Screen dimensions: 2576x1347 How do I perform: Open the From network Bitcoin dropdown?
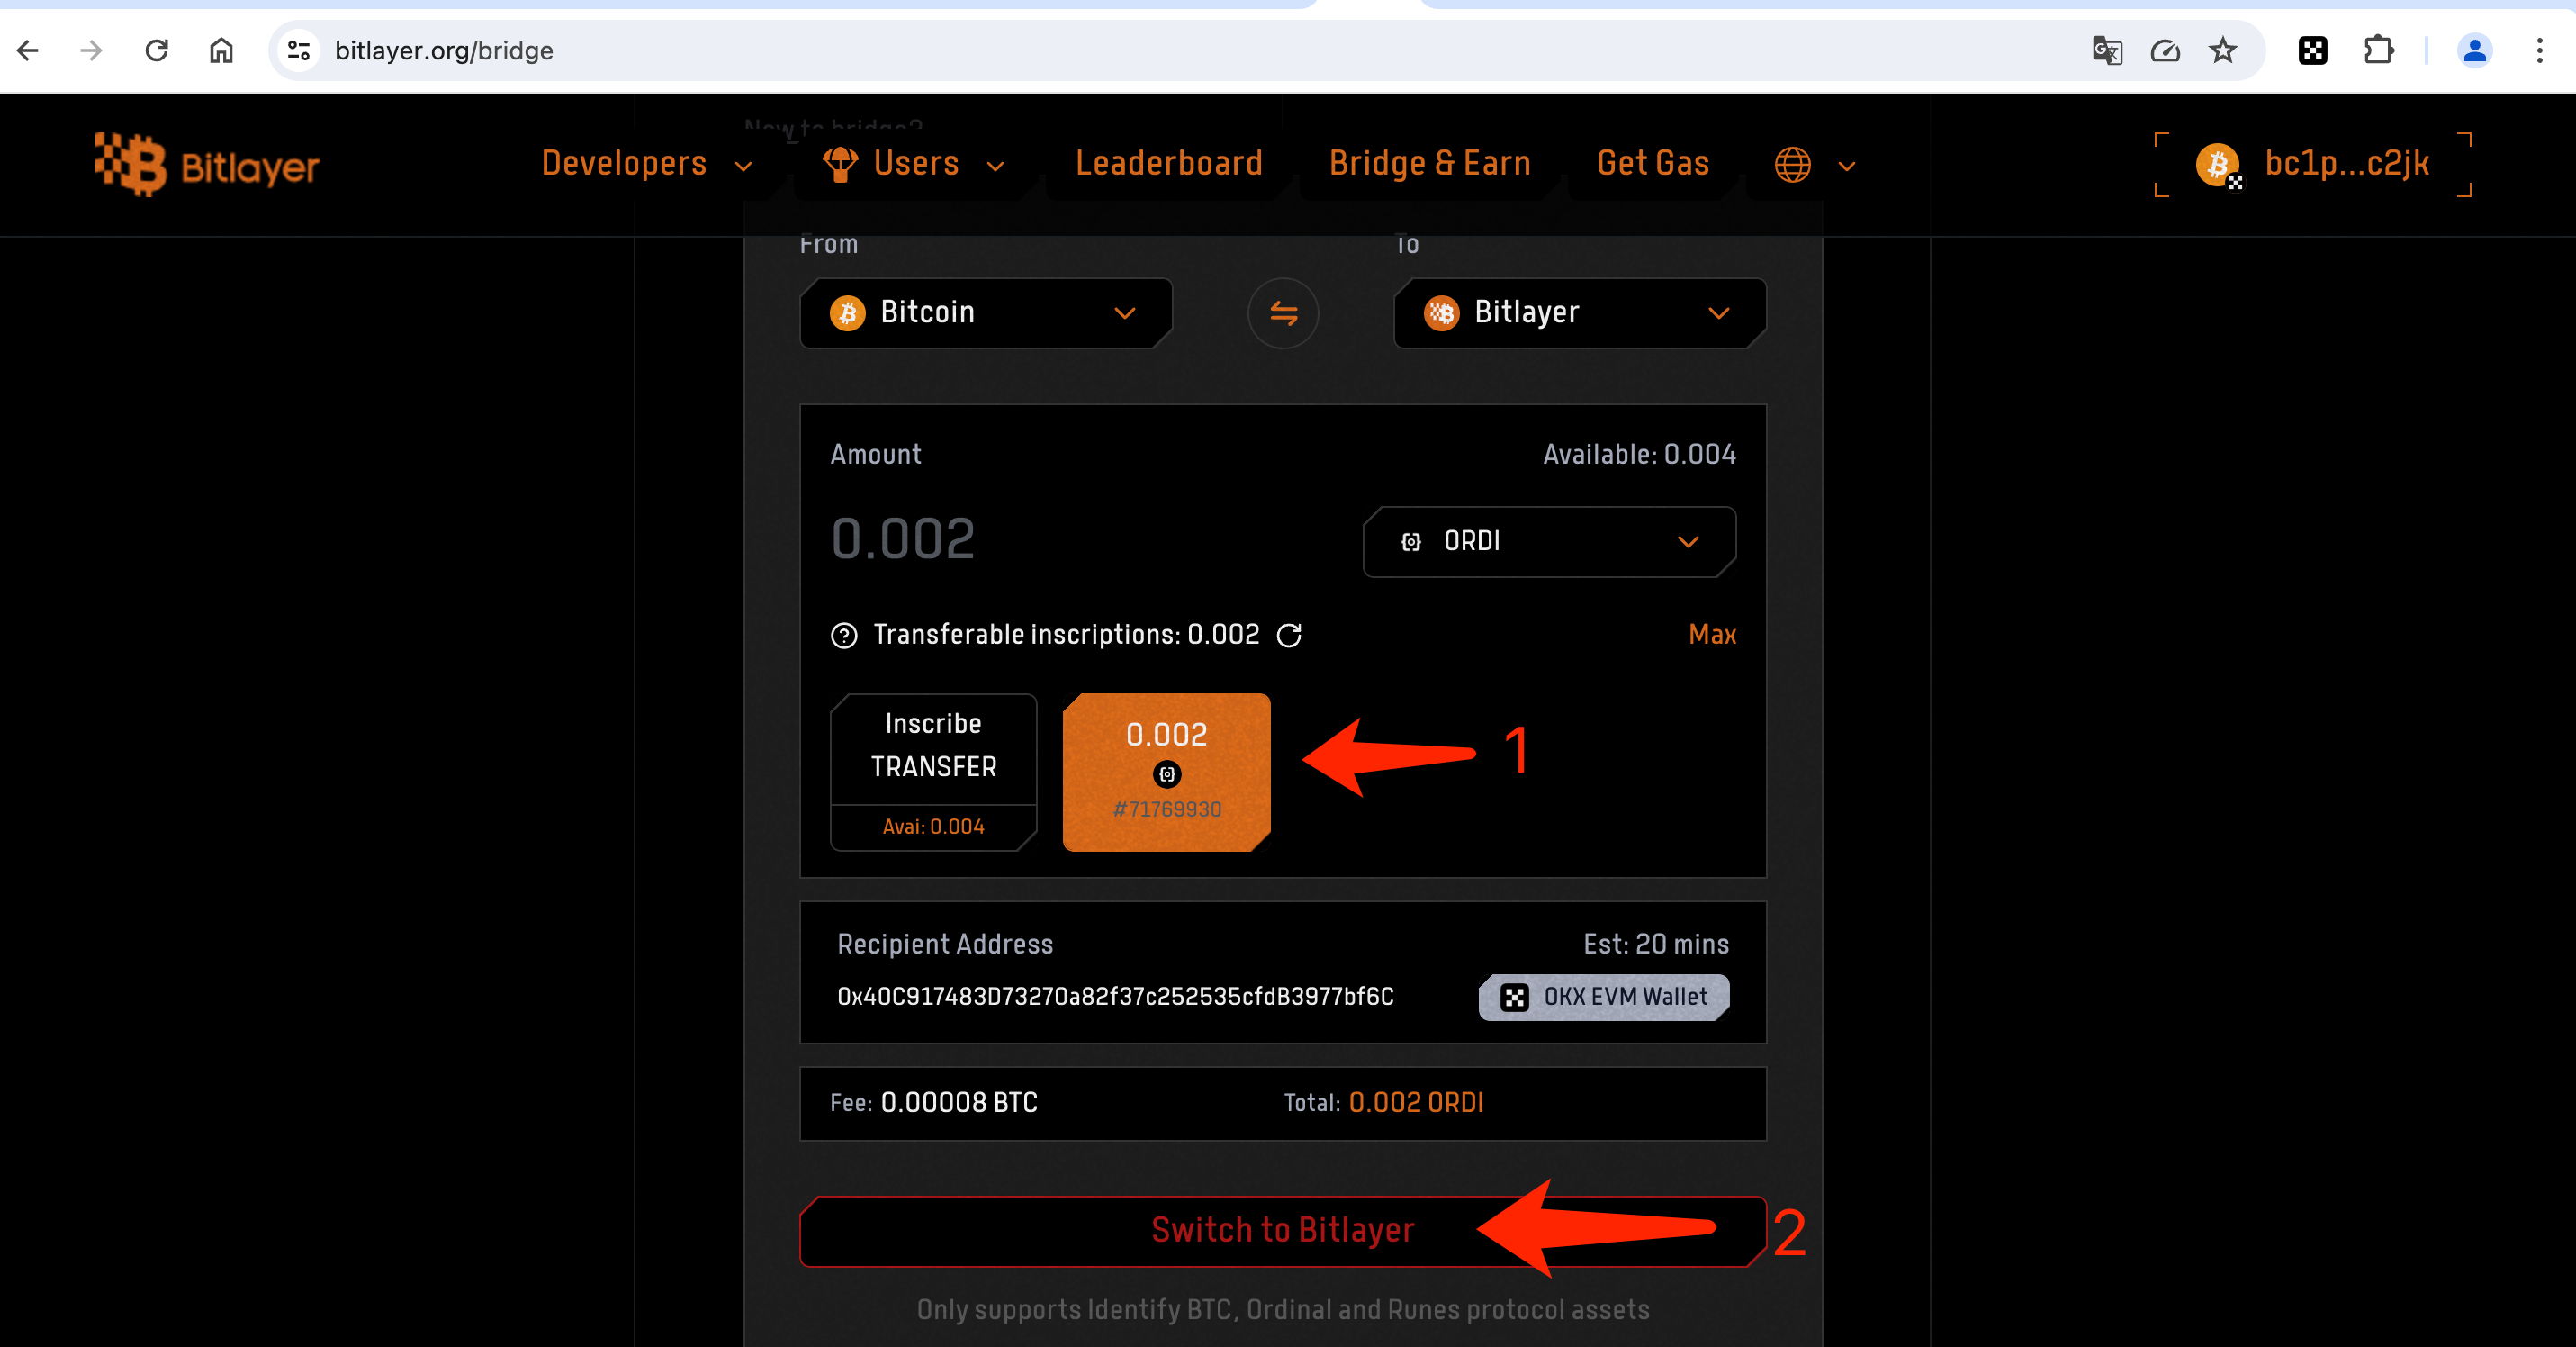(x=985, y=313)
